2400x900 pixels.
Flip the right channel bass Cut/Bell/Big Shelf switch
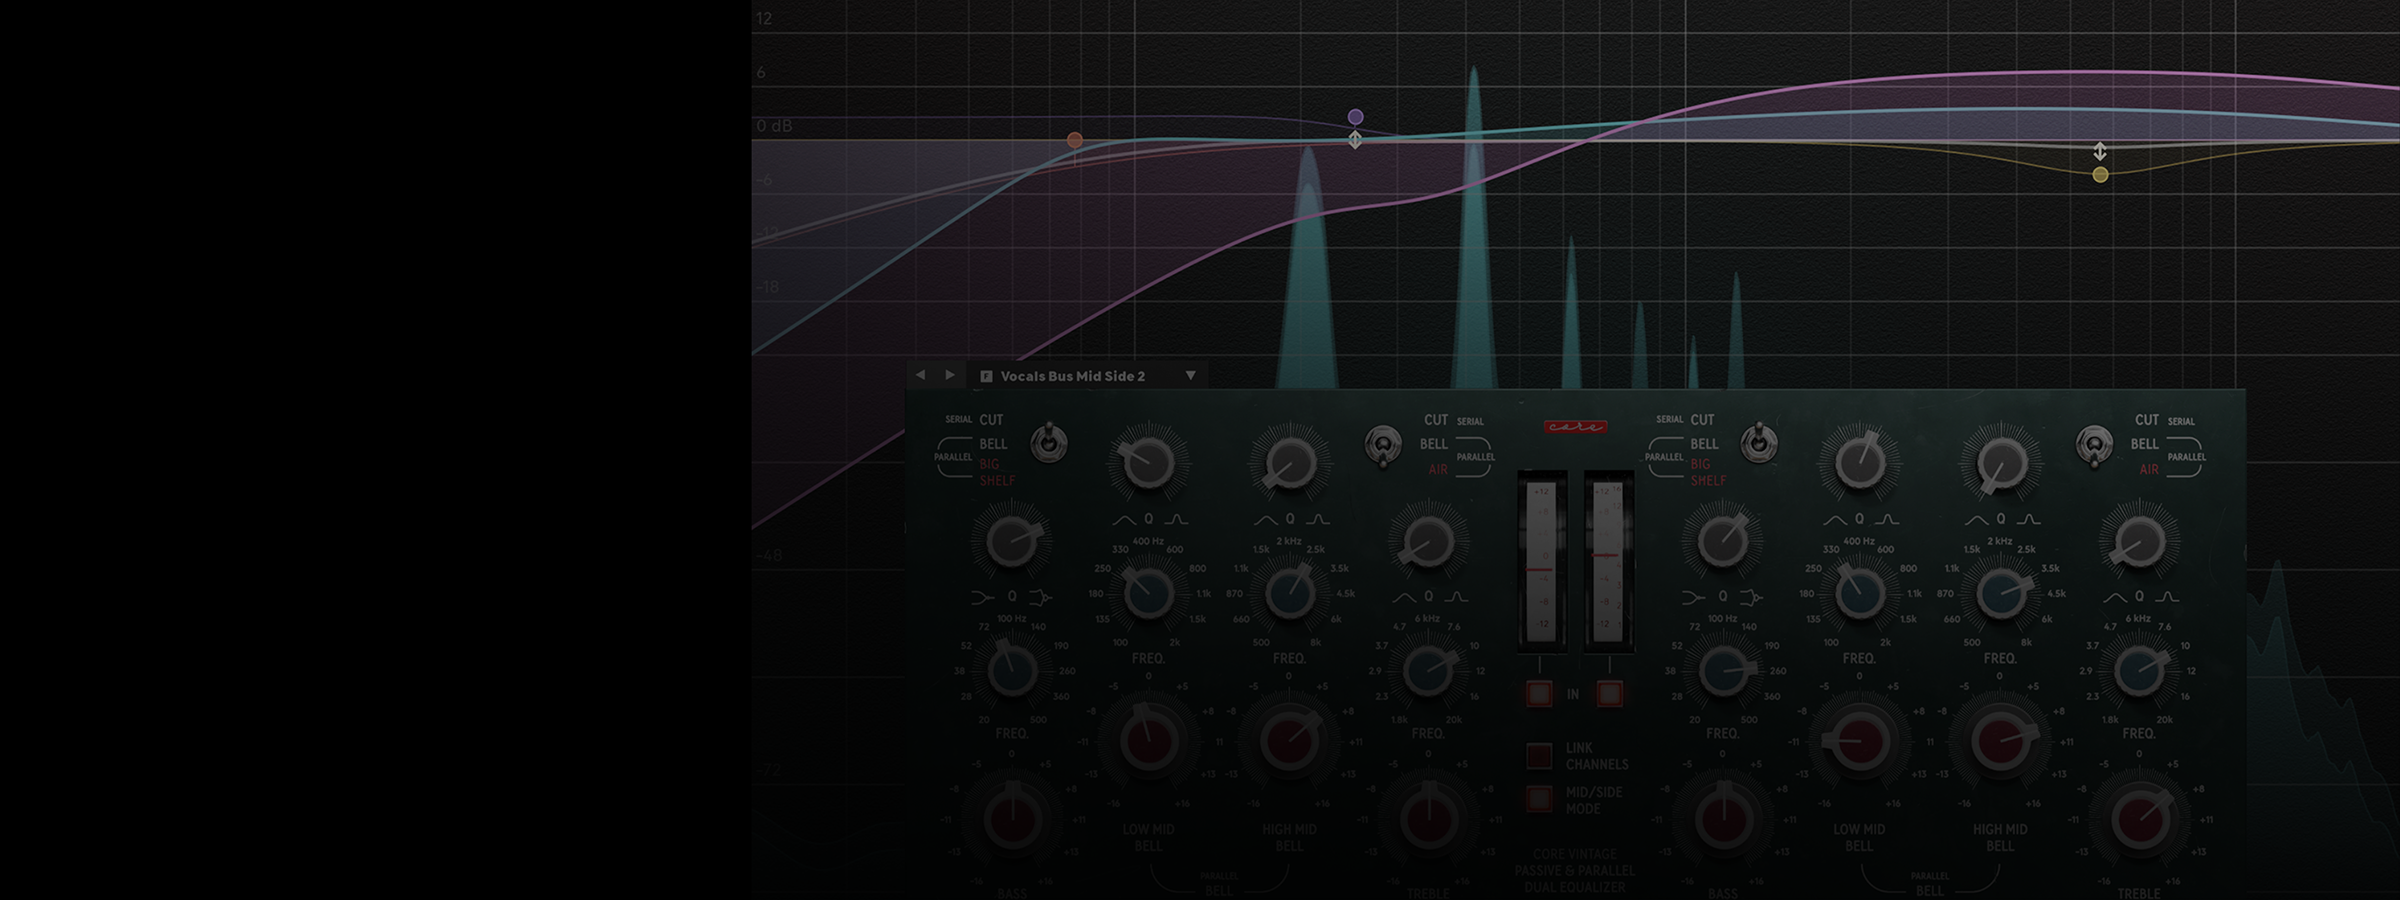coord(1758,442)
